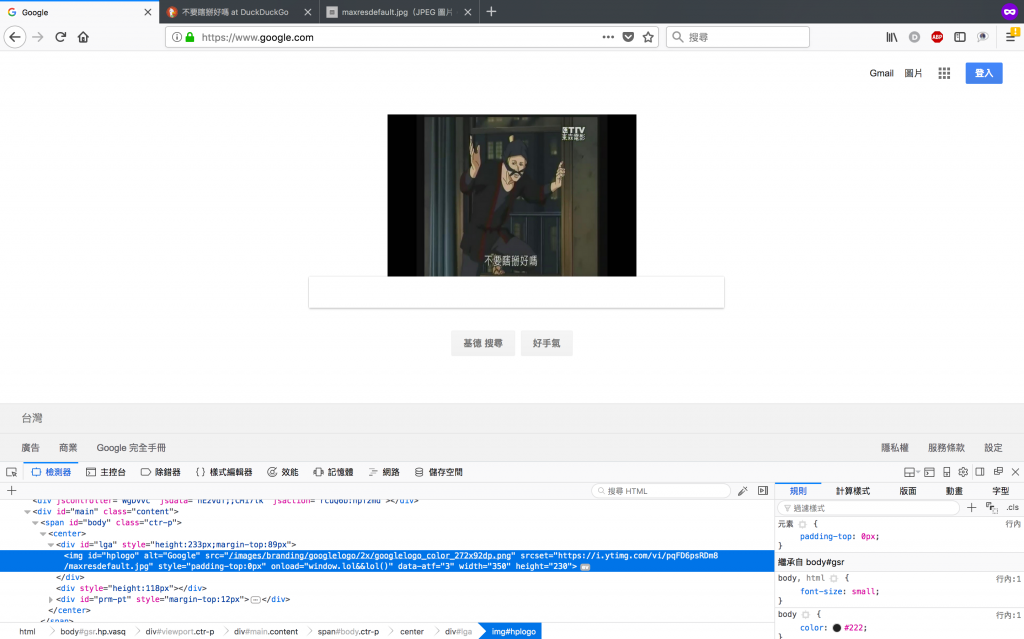This screenshot has height=639, width=1024.
Task: Select div#lga in the breadcrumb trail
Action: [458, 631]
